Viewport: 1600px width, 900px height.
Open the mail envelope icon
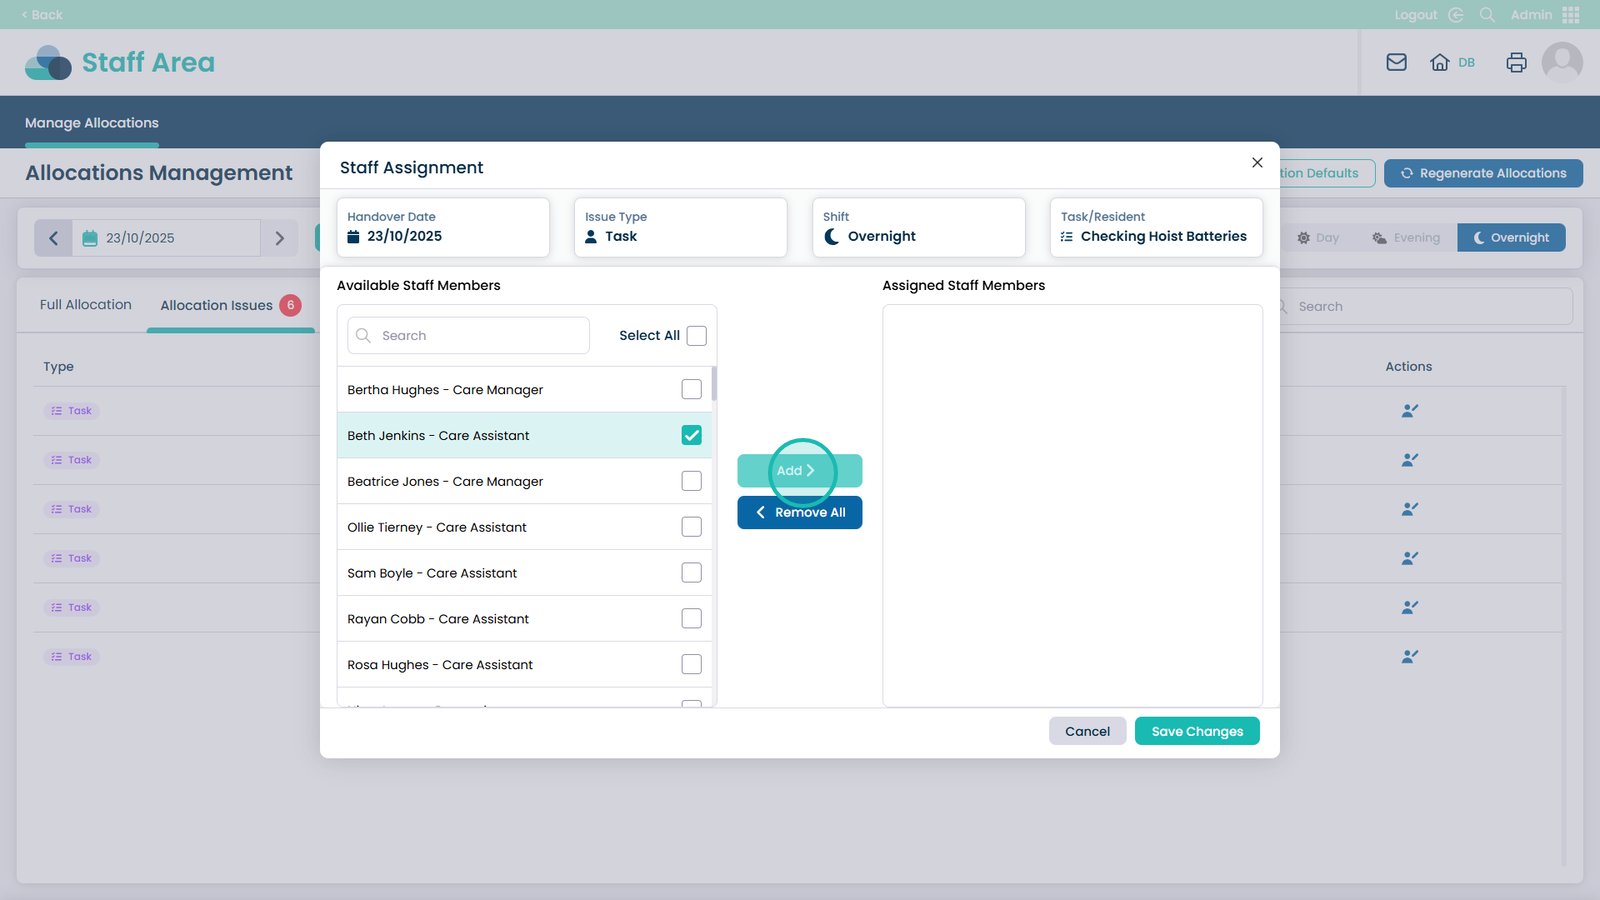coord(1396,62)
